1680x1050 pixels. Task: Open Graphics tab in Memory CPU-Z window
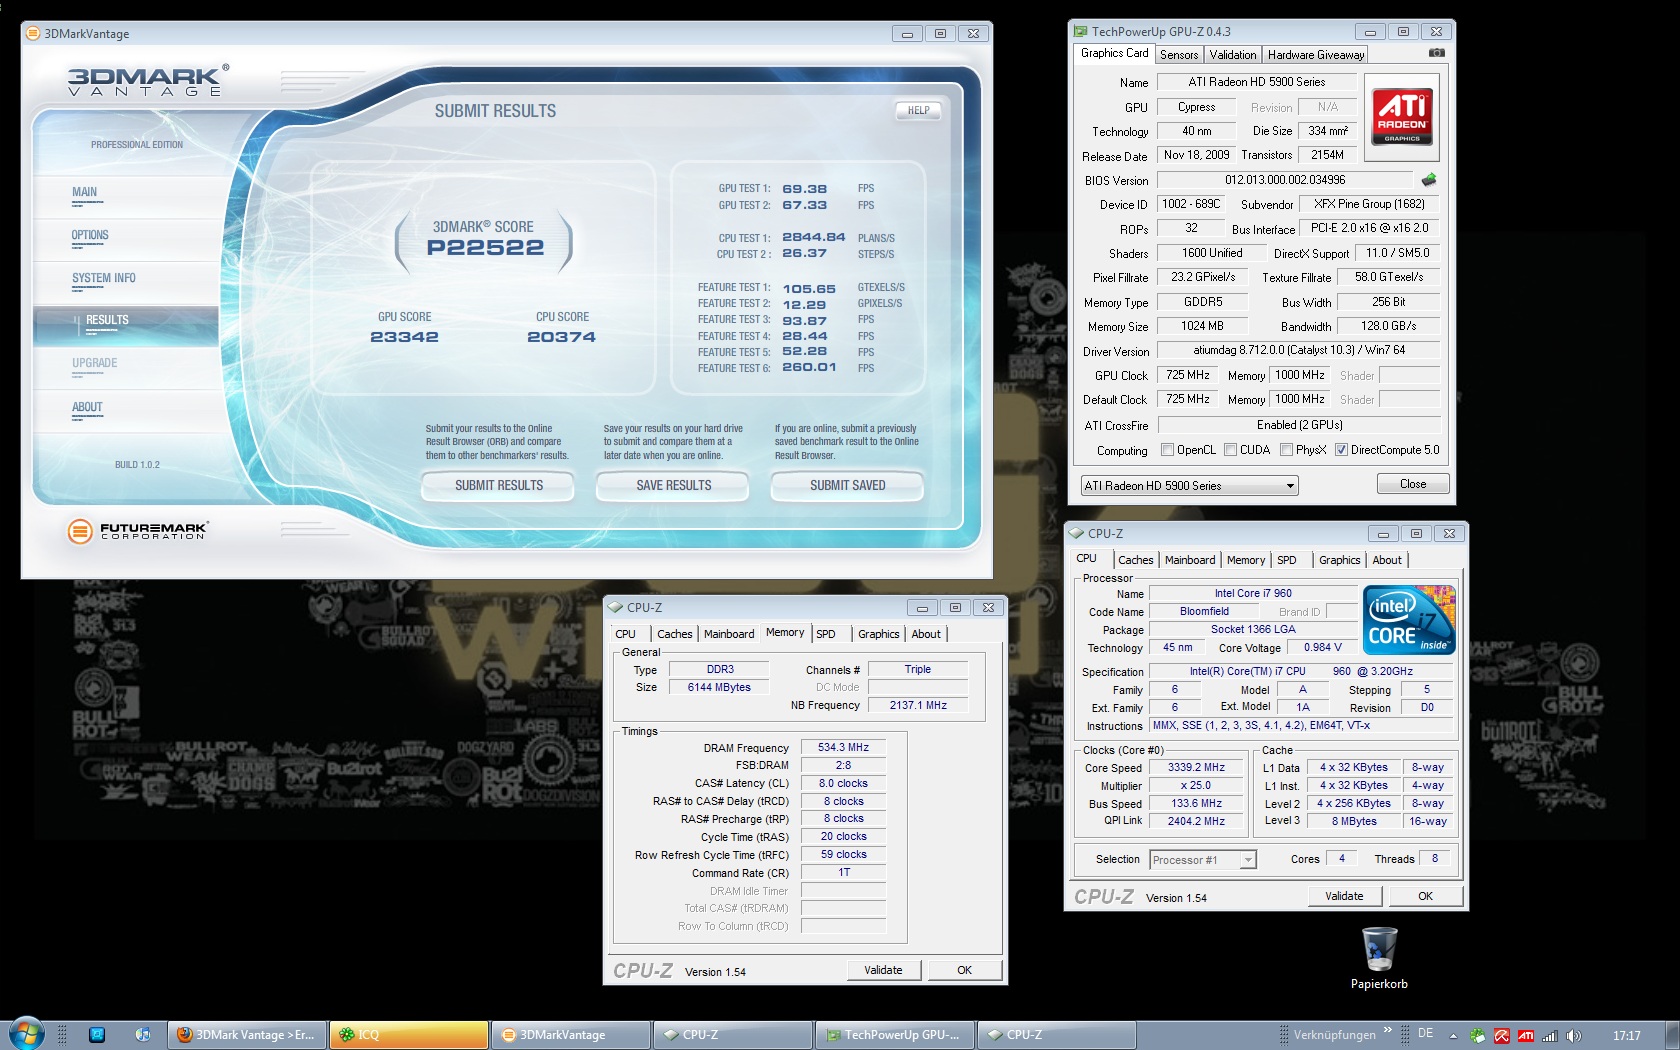[878, 634]
